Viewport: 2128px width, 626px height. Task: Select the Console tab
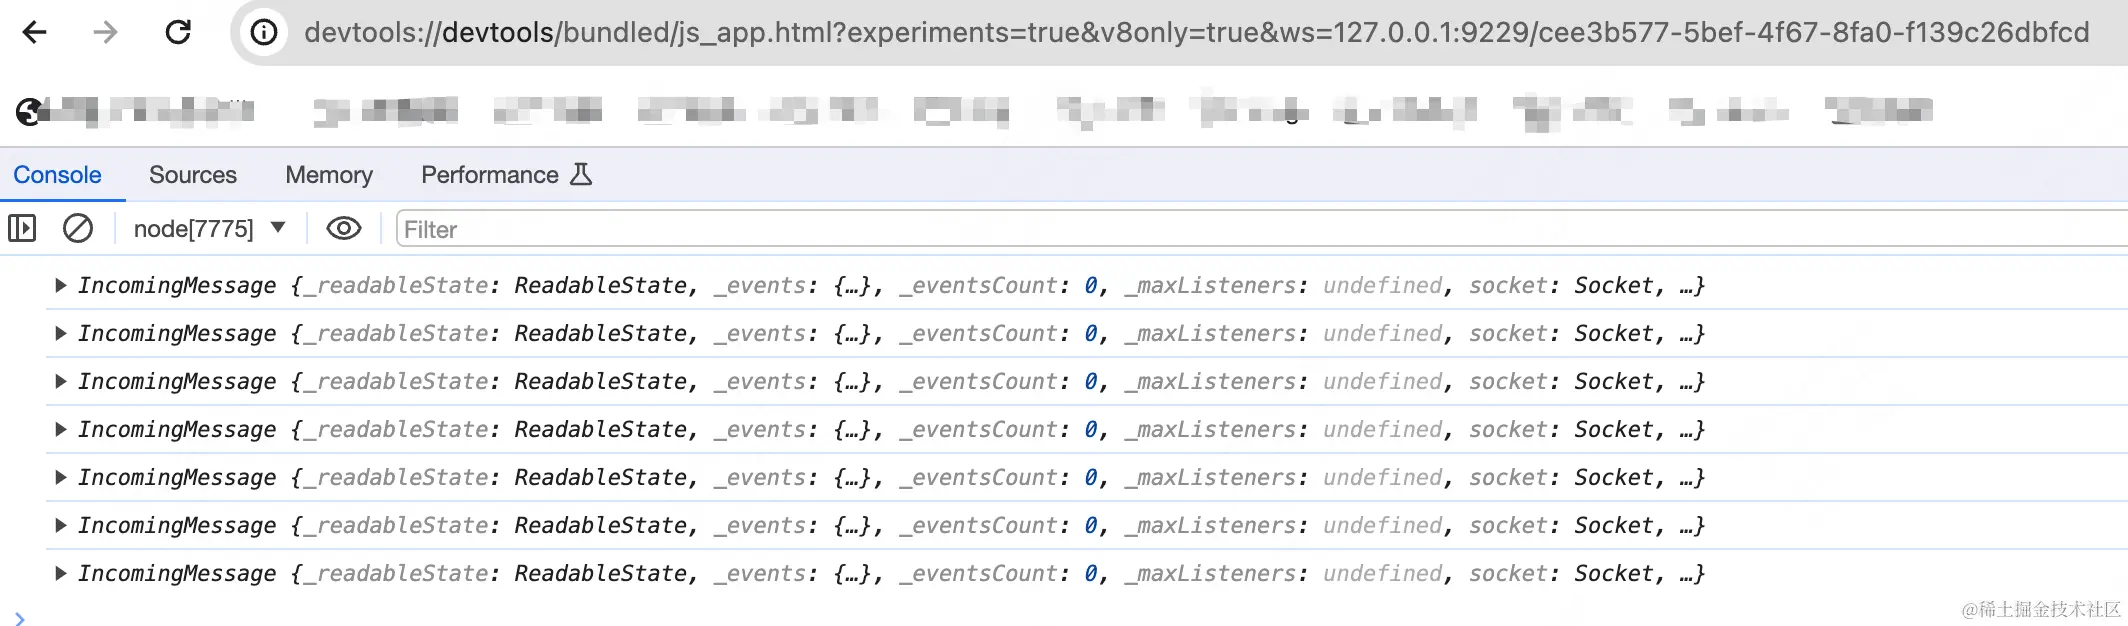click(57, 175)
